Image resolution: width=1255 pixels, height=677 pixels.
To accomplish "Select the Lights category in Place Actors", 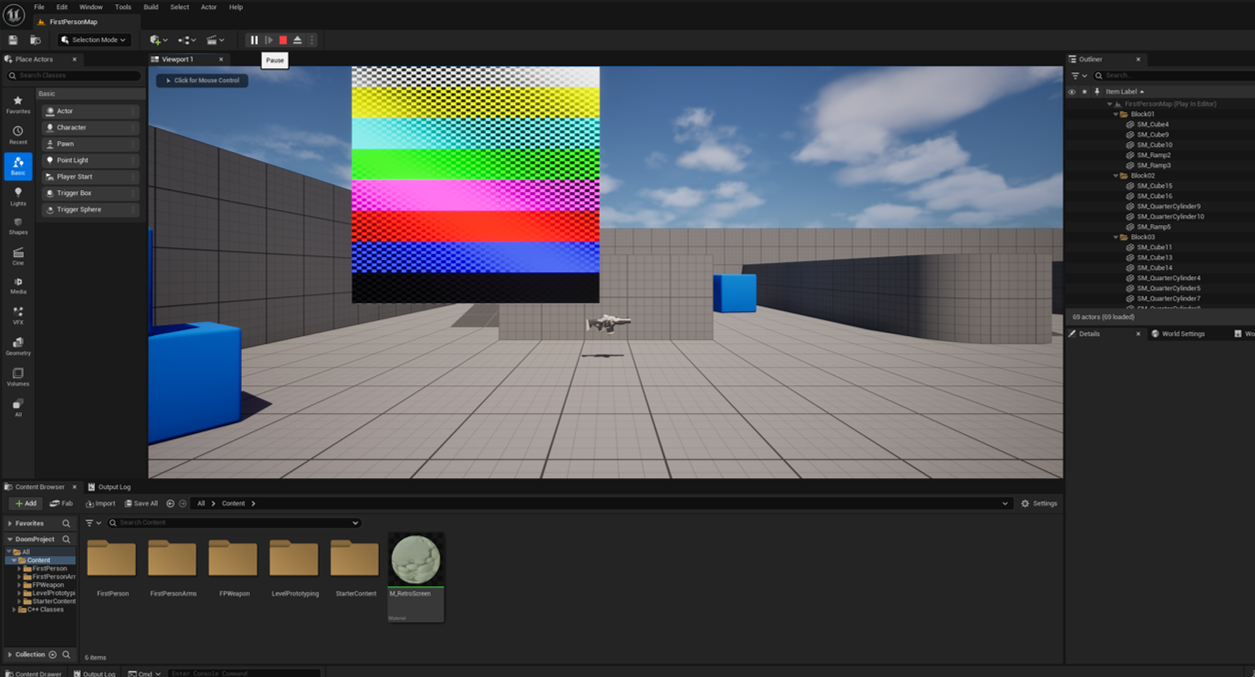I will (18, 196).
